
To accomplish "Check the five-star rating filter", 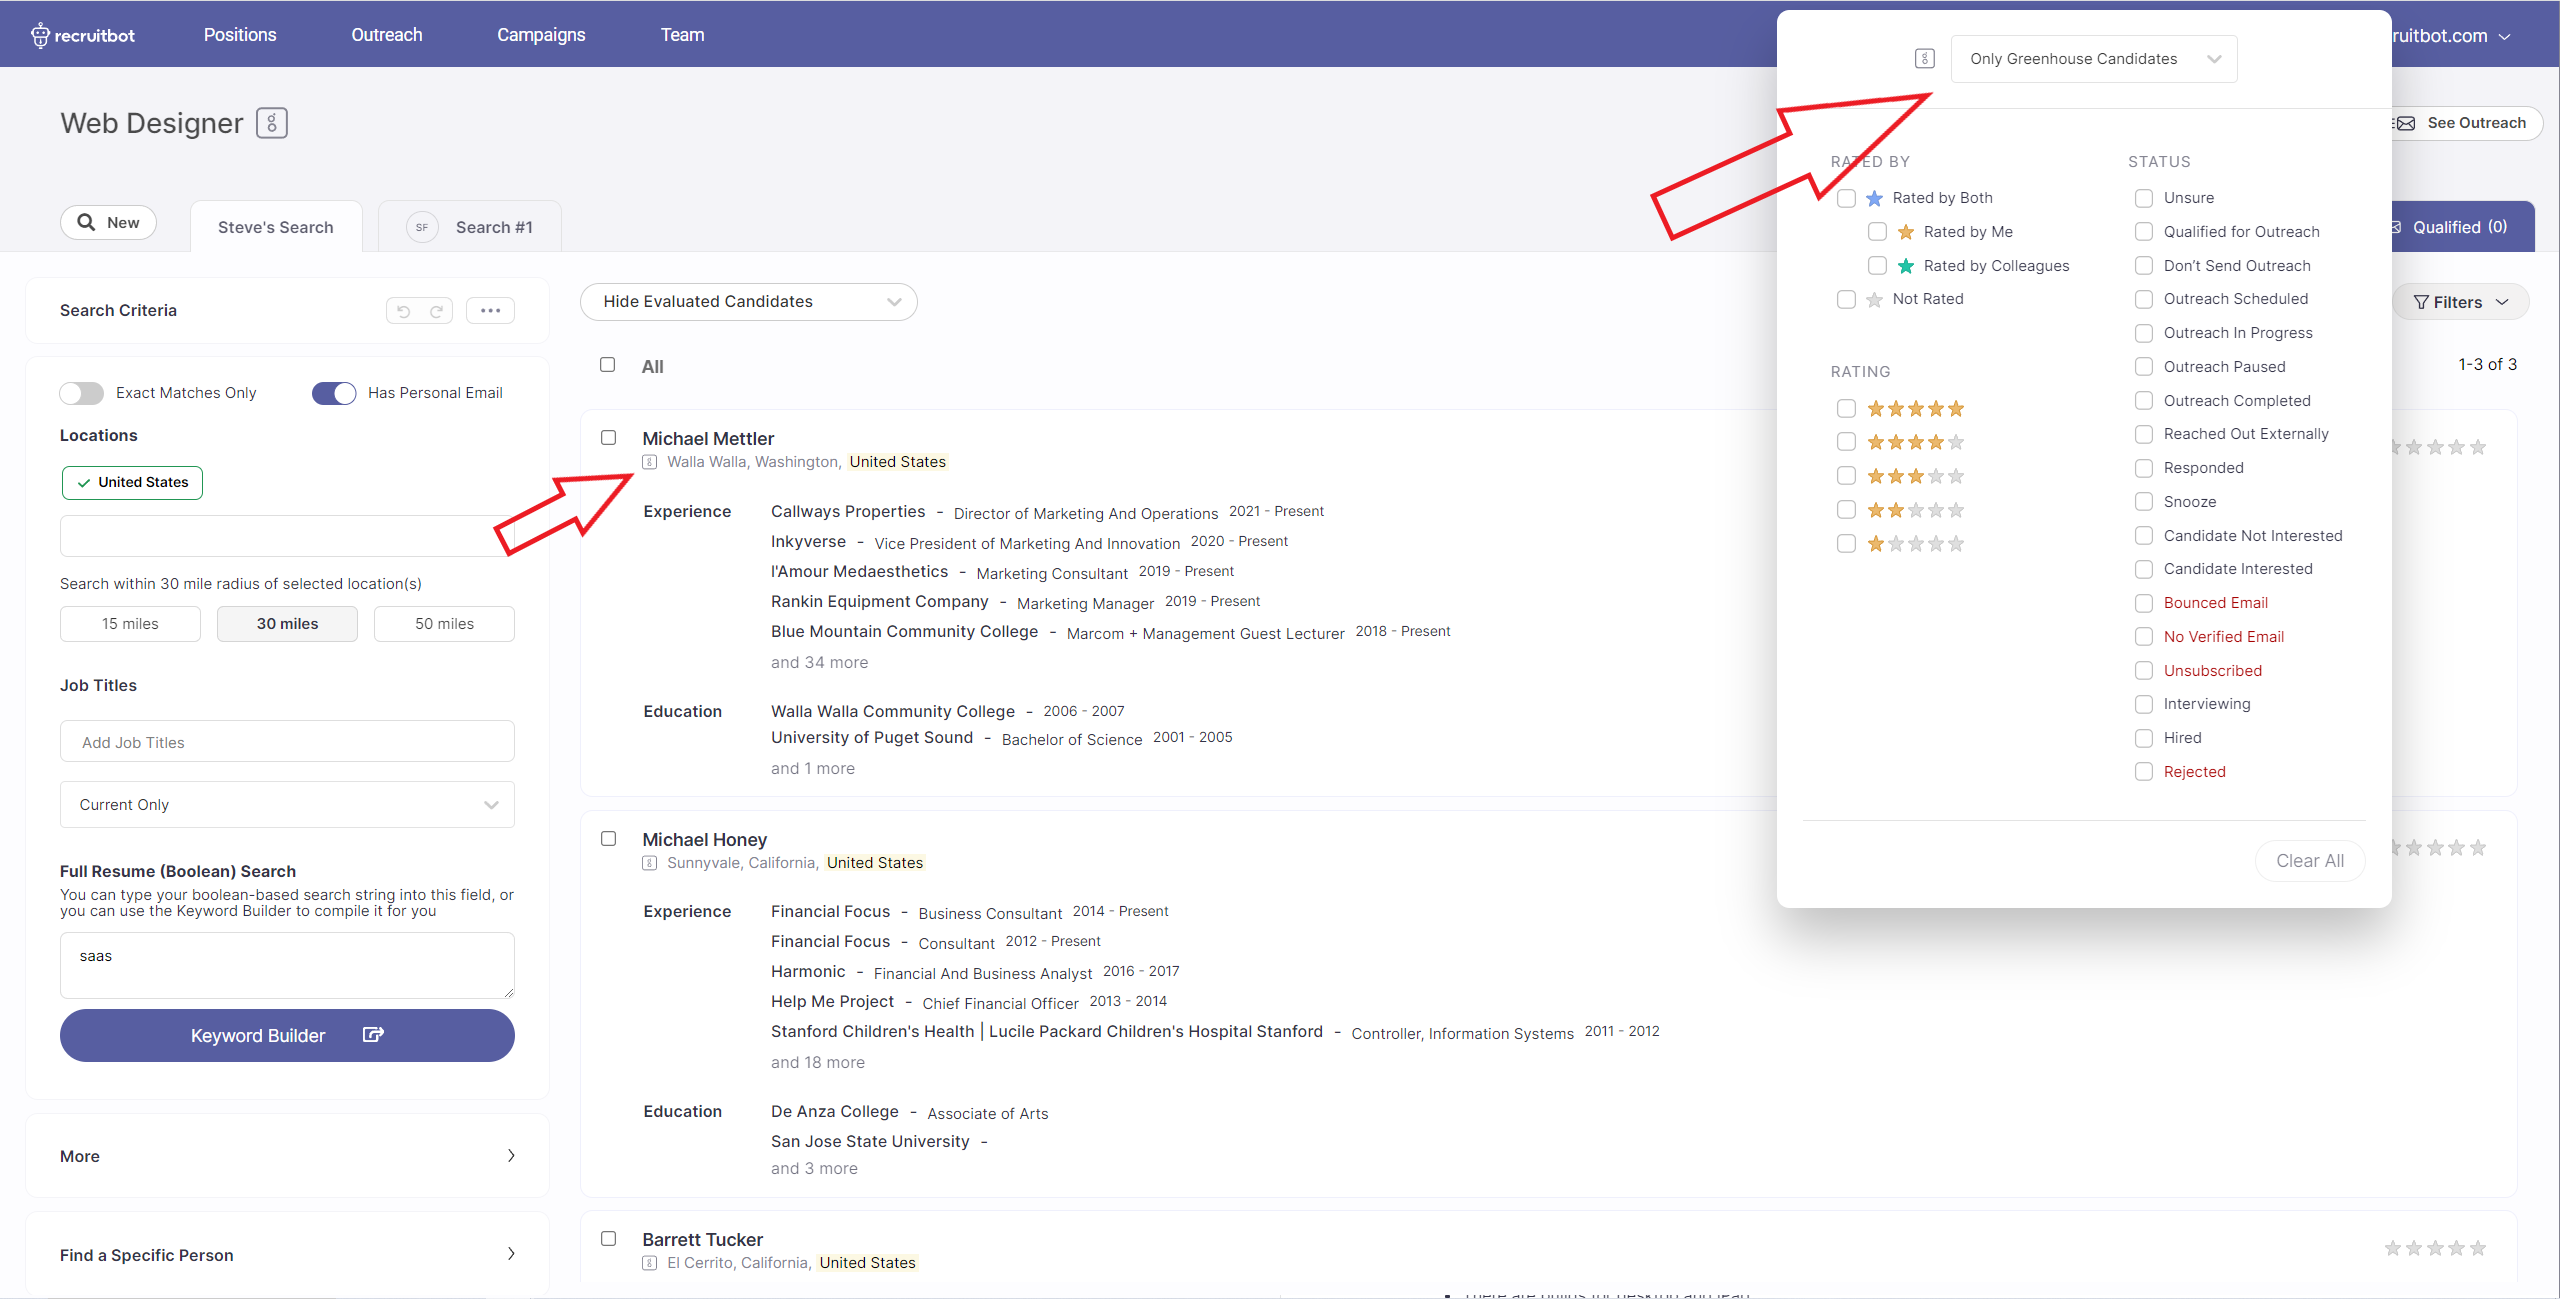I will click(1846, 409).
